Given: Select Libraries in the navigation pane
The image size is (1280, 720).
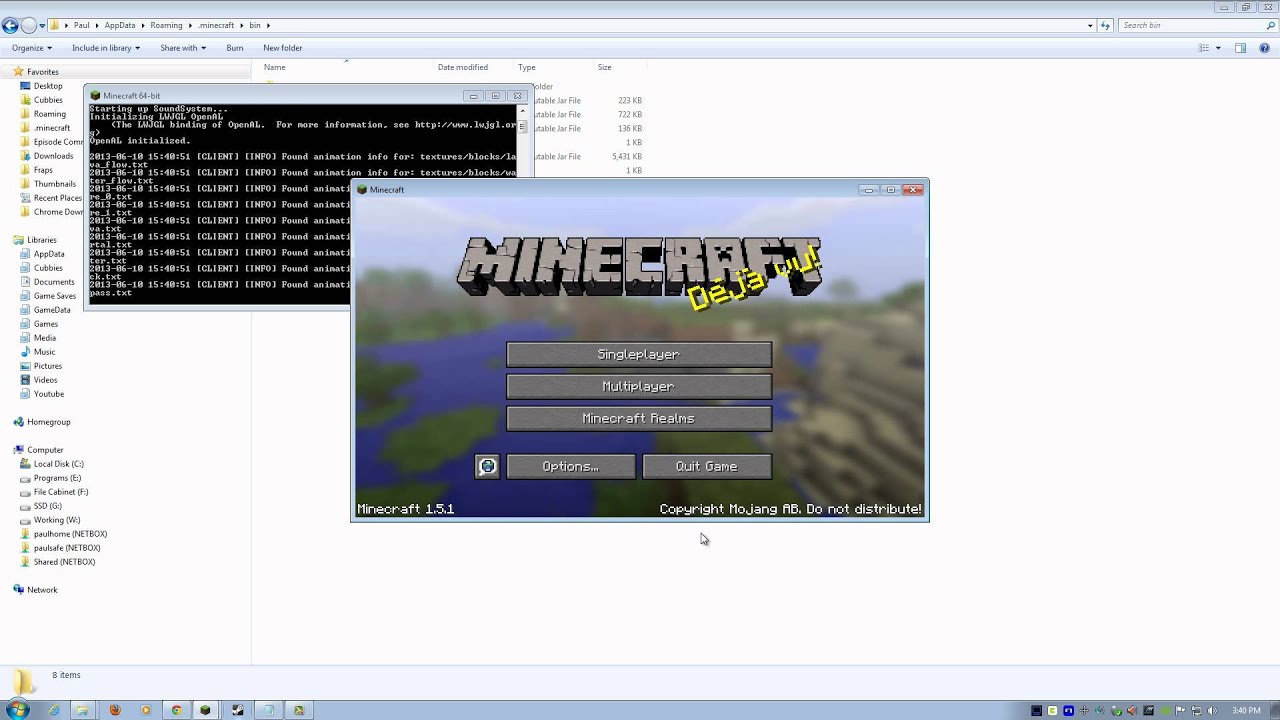Looking at the screenshot, I should point(41,240).
